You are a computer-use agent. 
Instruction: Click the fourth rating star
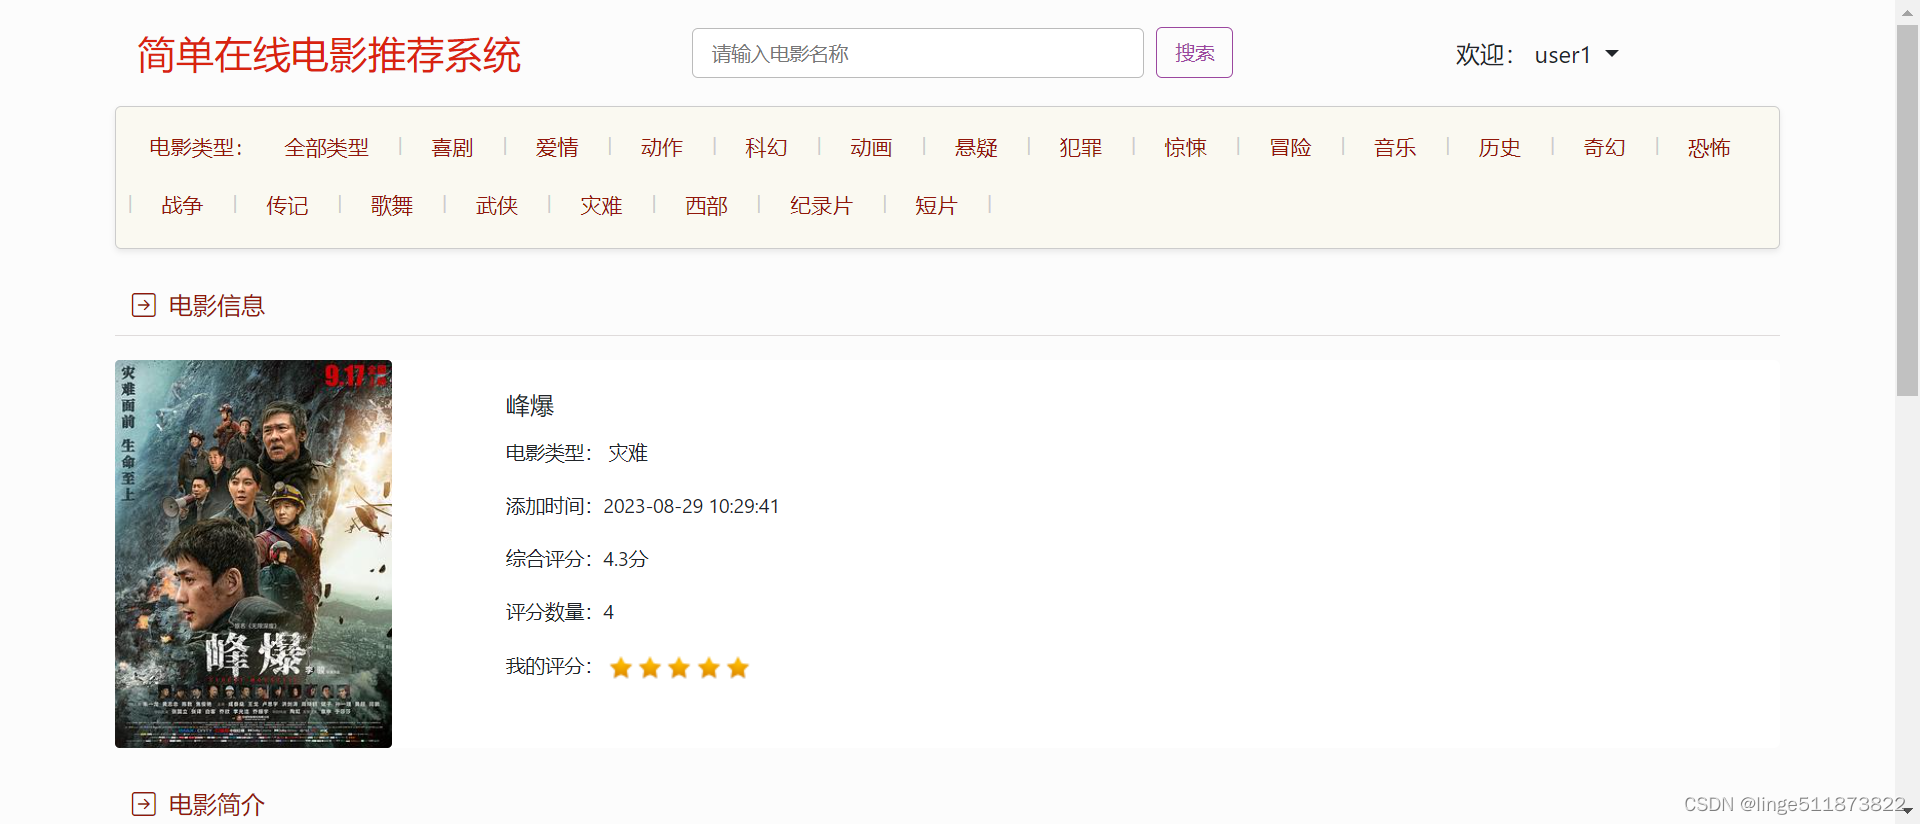click(709, 668)
